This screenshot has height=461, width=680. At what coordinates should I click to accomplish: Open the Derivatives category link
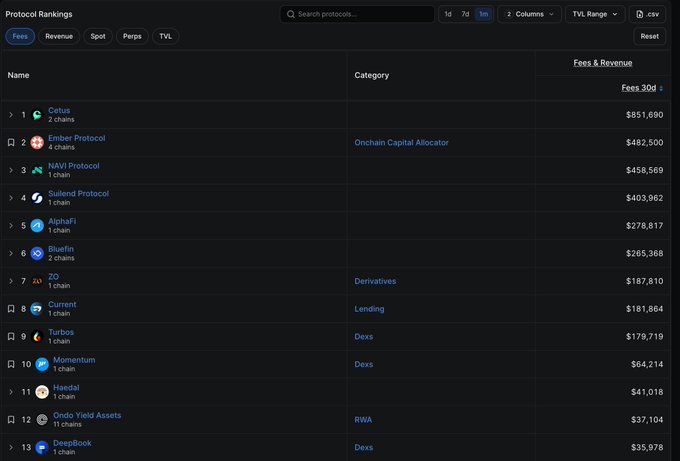click(x=375, y=281)
